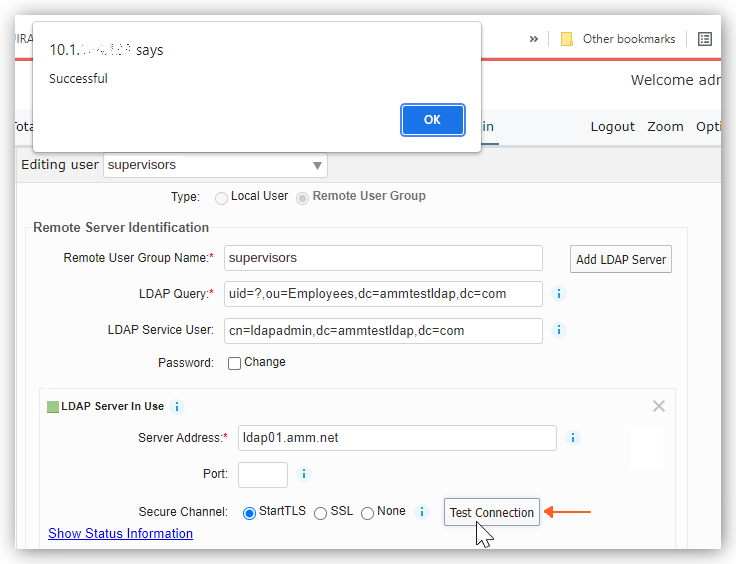Show info for LDAP Server In Use

coord(177,406)
